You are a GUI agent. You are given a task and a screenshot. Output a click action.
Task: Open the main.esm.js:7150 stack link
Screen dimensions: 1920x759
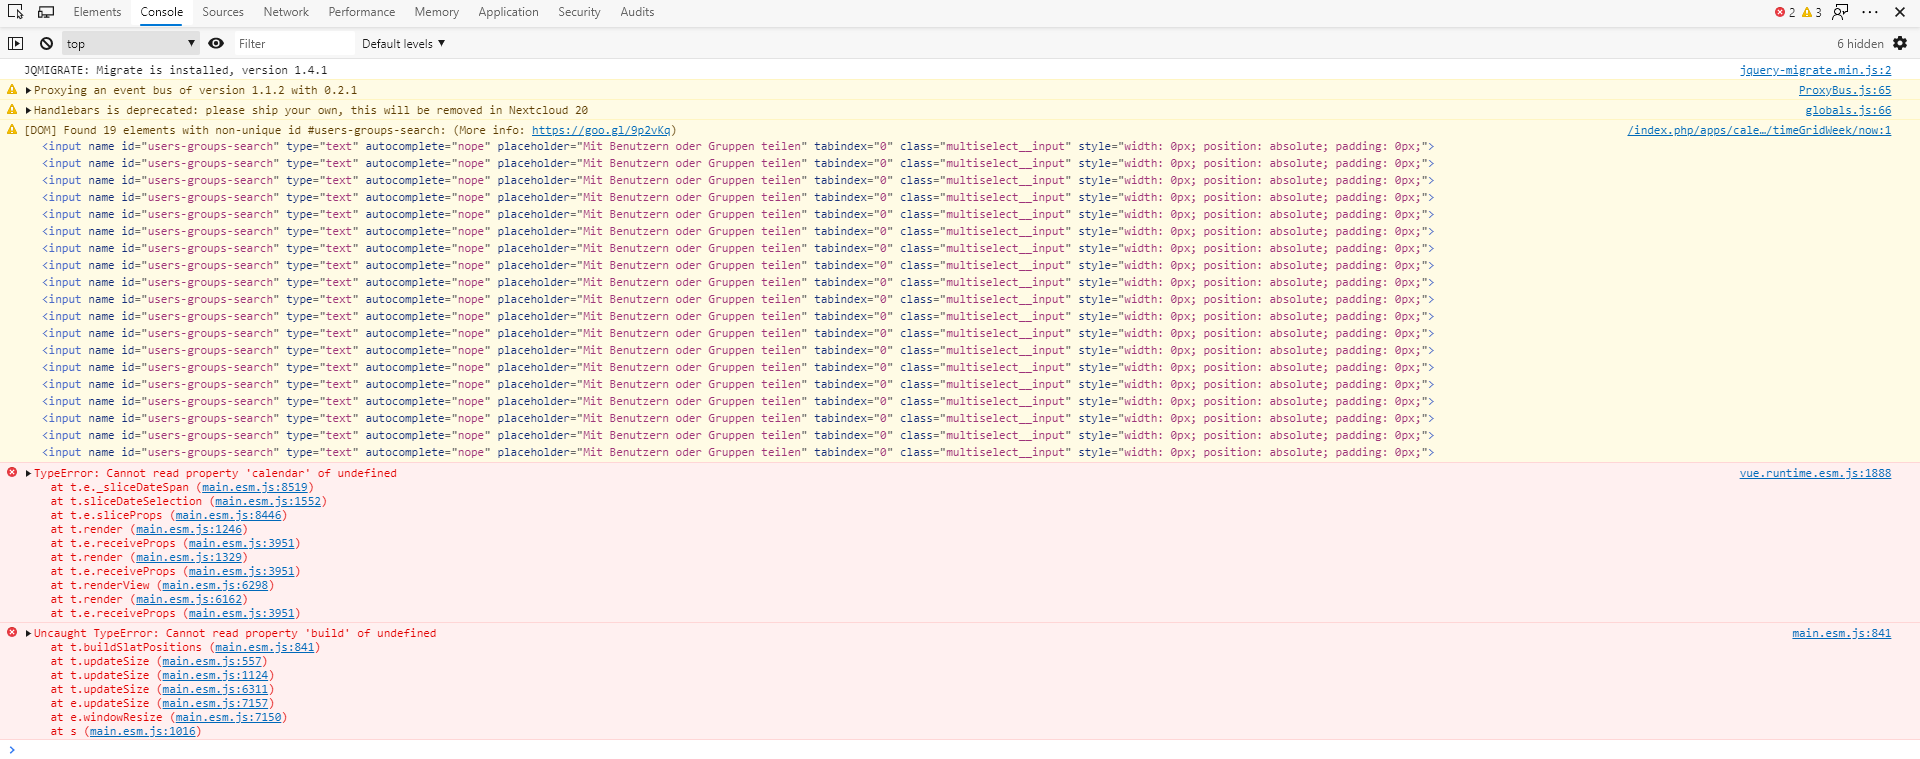[x=228, y=717]
